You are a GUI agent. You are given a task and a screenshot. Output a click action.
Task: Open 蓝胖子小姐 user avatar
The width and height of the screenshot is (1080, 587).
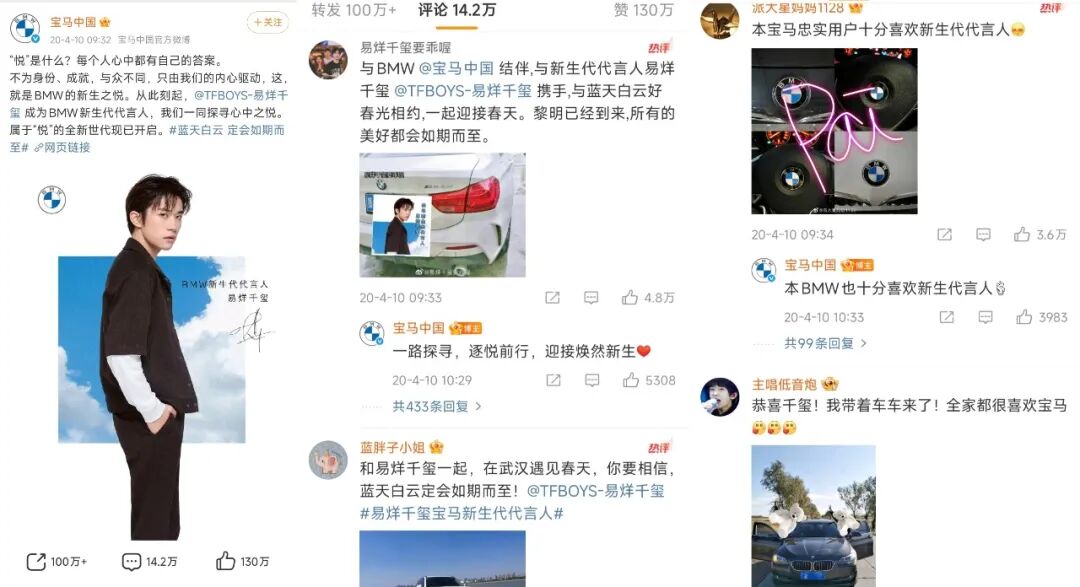[x=328, y=460]
